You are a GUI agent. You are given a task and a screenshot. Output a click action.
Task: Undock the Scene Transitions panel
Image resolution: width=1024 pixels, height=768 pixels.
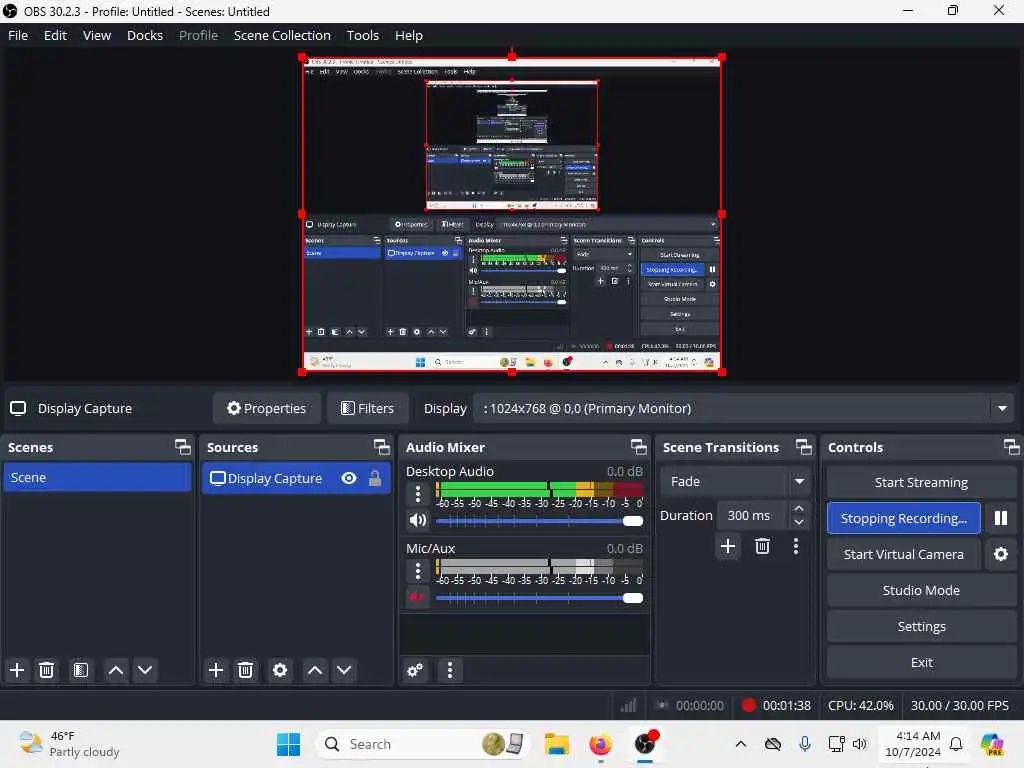point(804,447)
